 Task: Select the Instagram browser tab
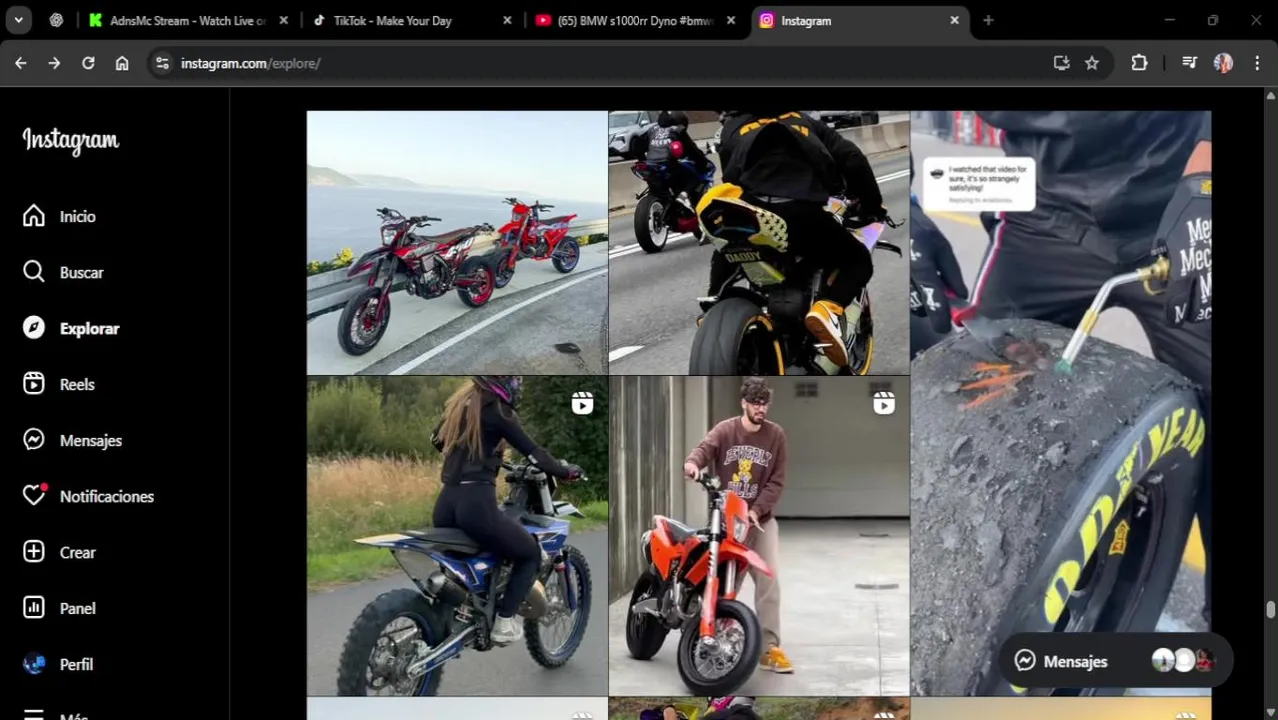pos(860,20)
